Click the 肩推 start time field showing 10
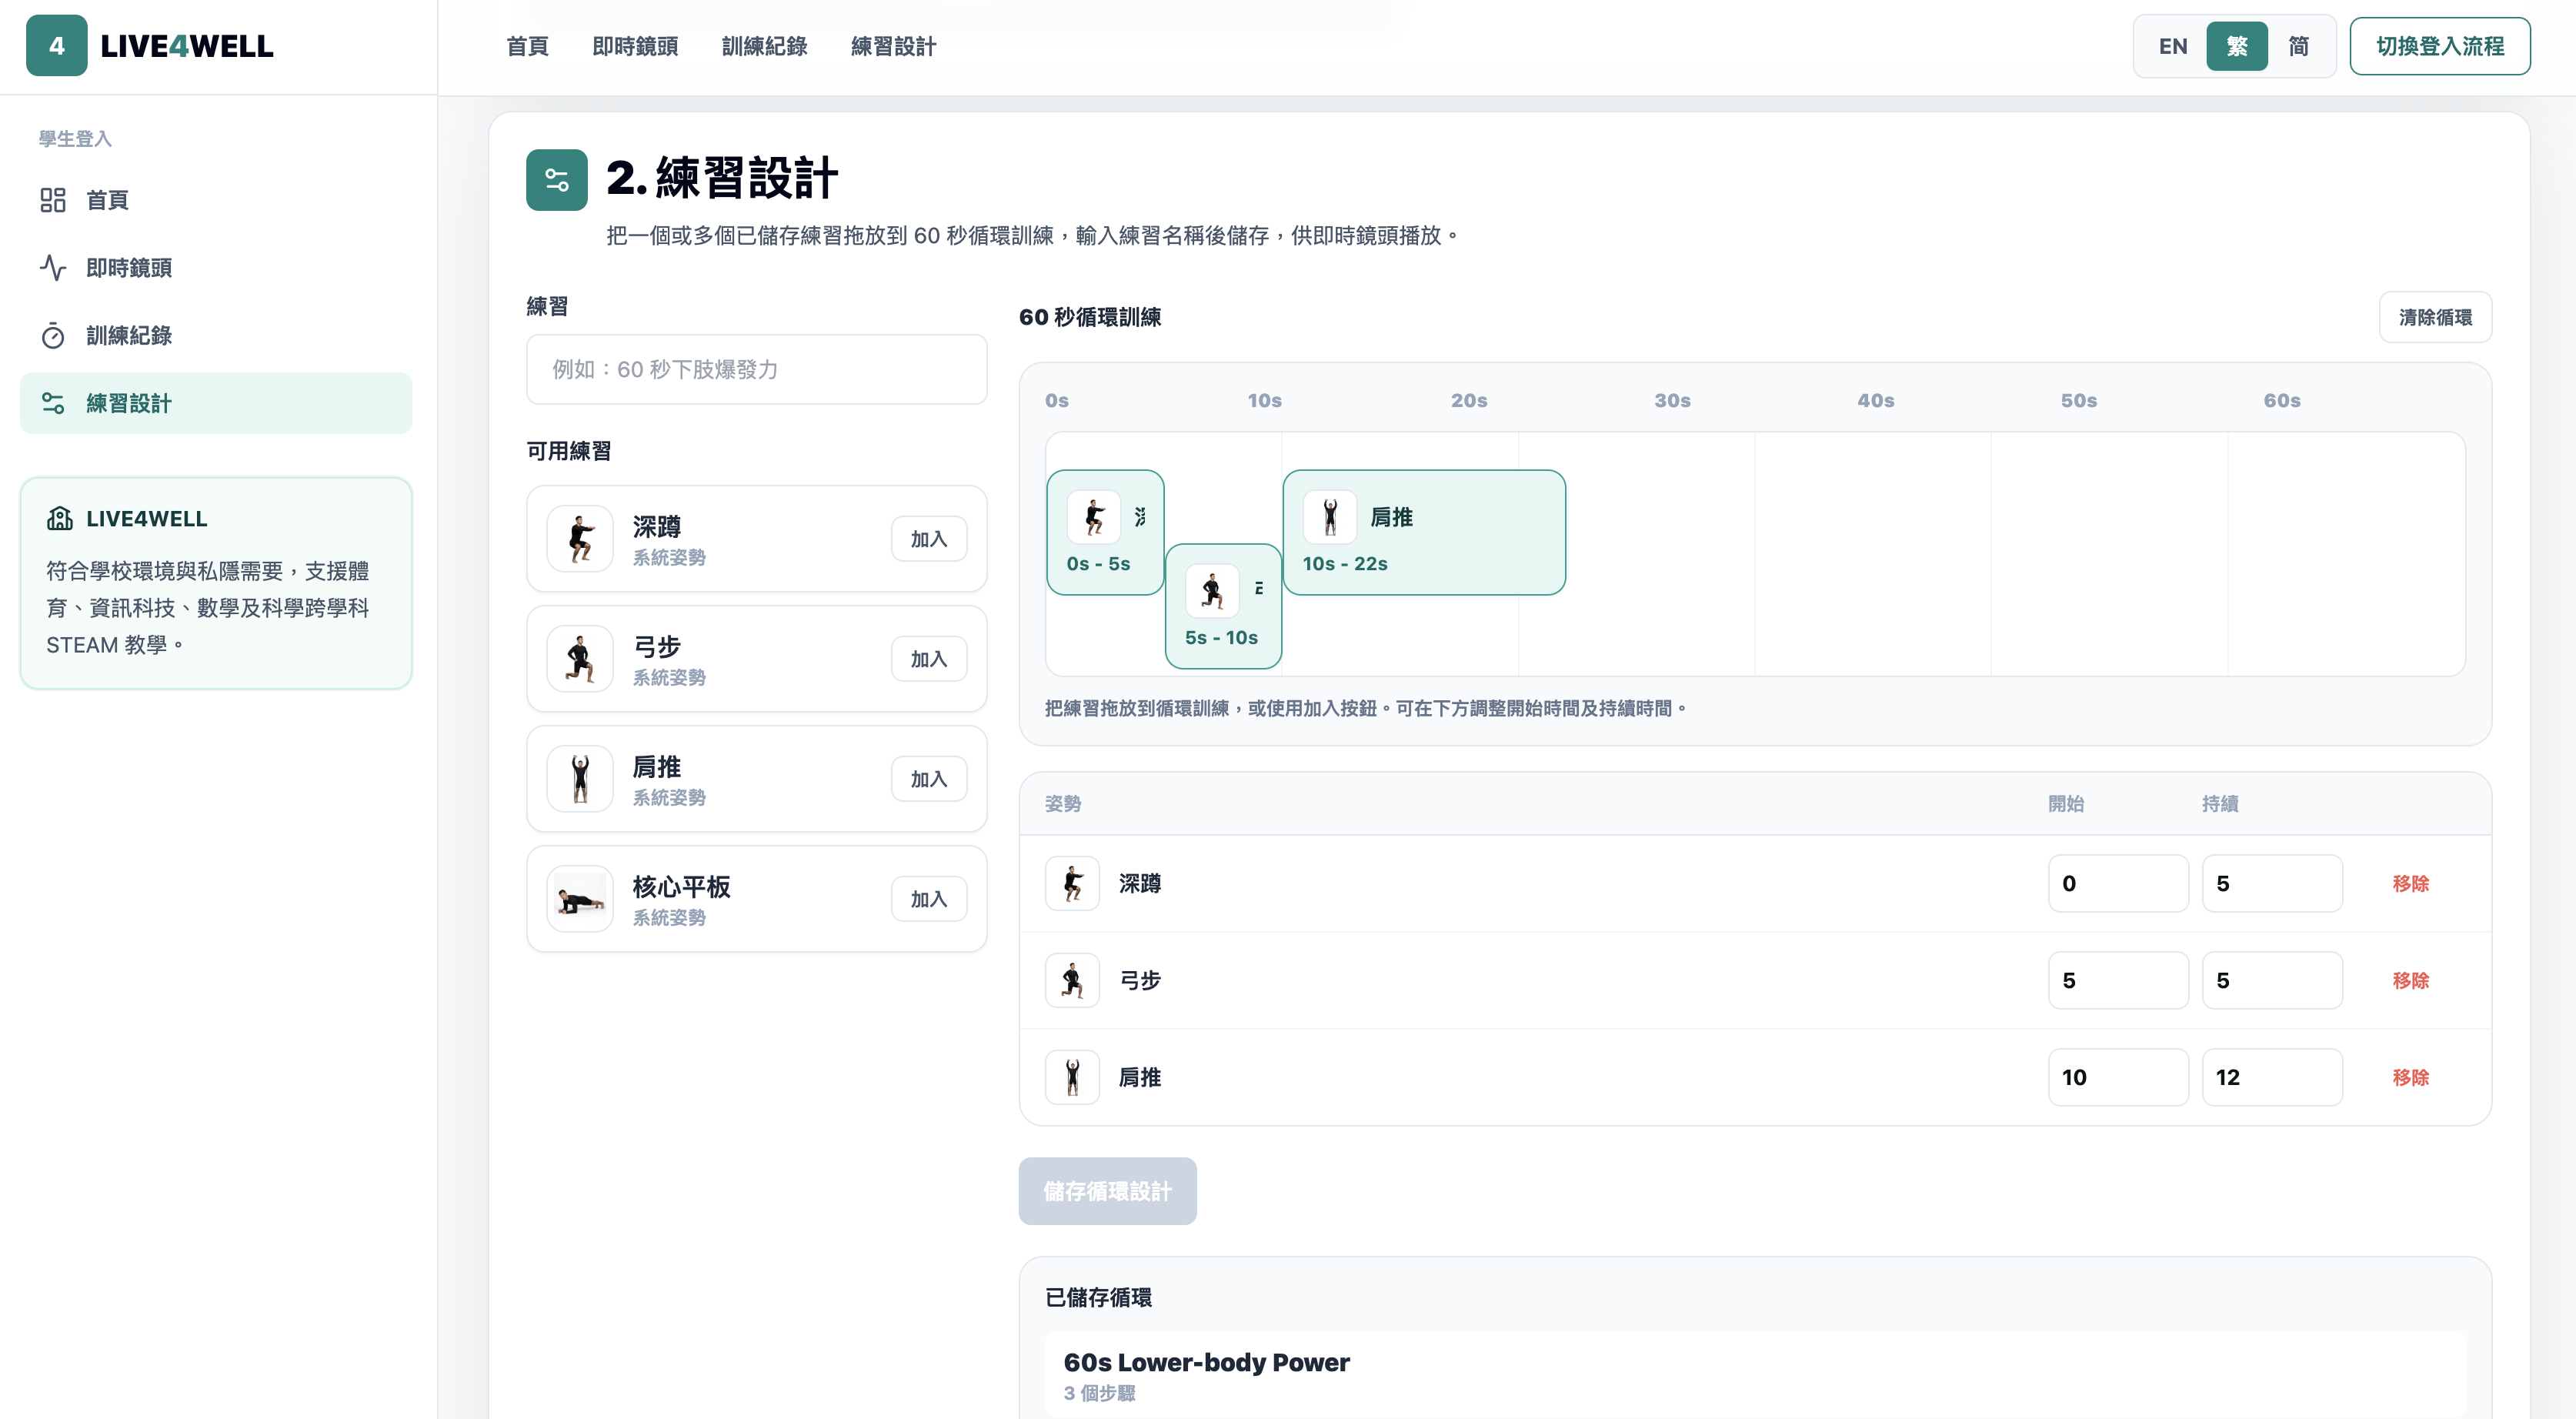 tap(2118, 1078)
